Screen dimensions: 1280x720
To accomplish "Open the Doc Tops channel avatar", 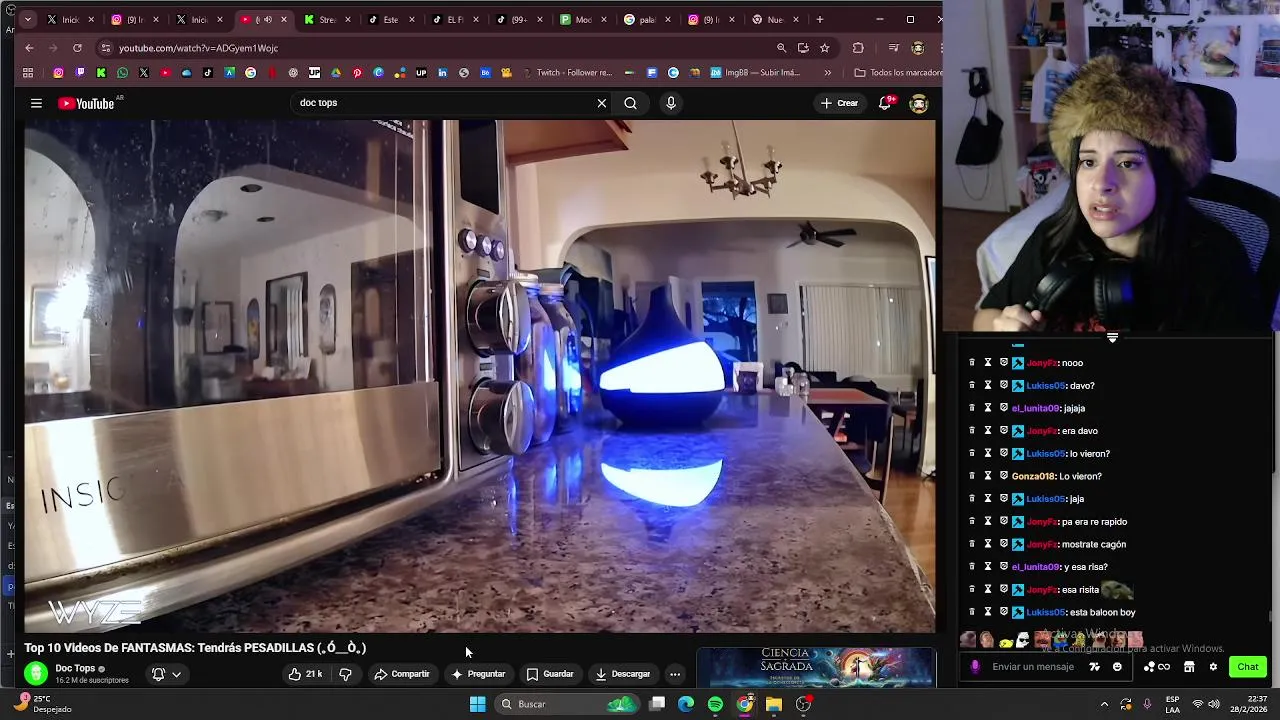I will (36, 674).
